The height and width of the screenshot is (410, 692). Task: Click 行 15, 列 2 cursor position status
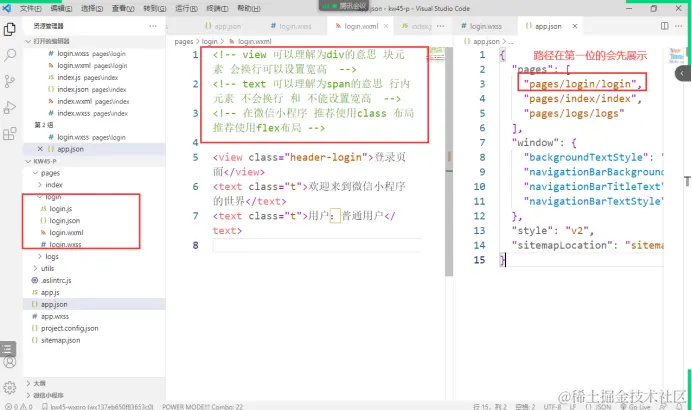coord(490,406)
